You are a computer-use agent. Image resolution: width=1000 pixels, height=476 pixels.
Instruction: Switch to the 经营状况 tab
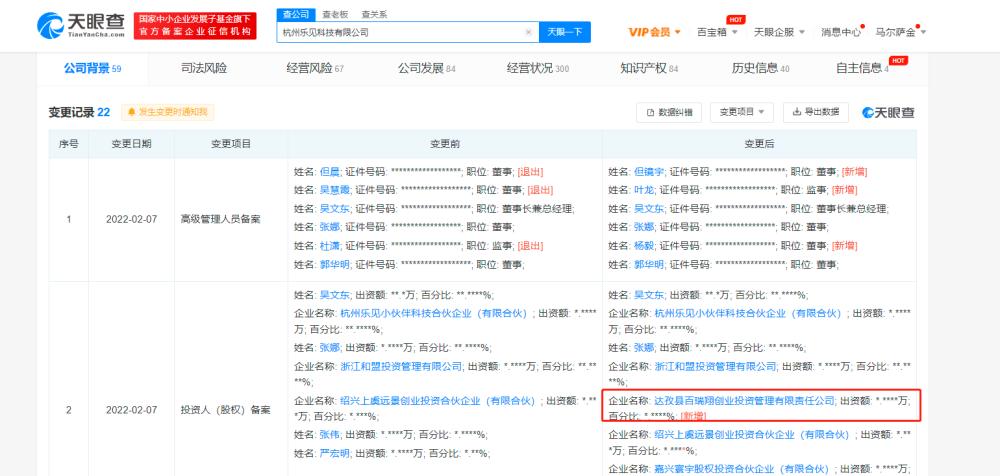(538, 69)
